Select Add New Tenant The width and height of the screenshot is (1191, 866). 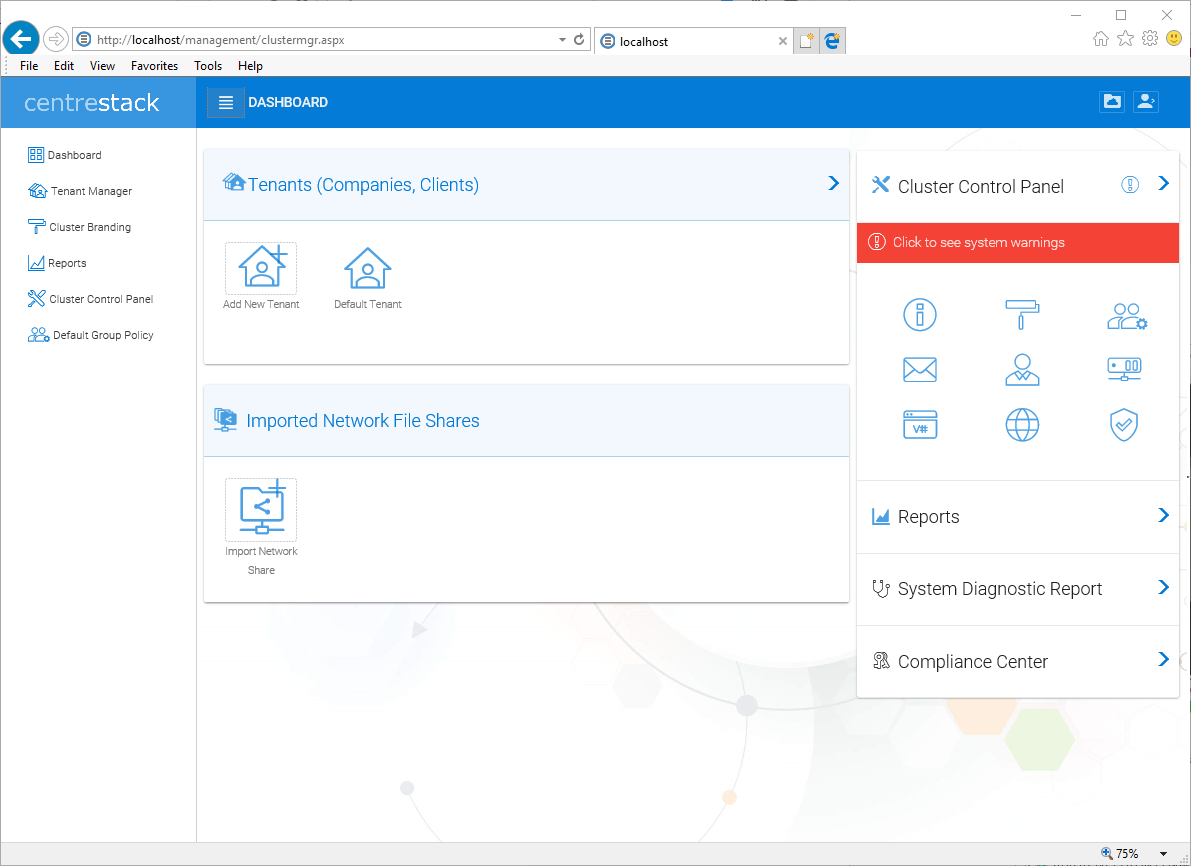[x=261, y=270]
